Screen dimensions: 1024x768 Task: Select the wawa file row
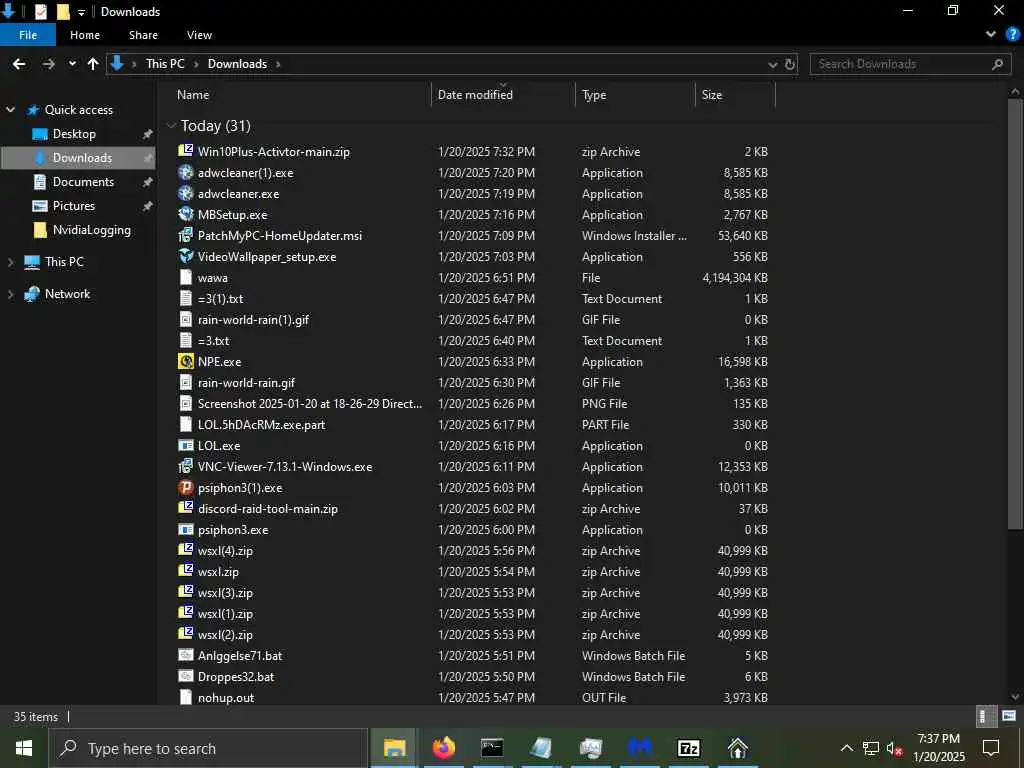[473, 278]
